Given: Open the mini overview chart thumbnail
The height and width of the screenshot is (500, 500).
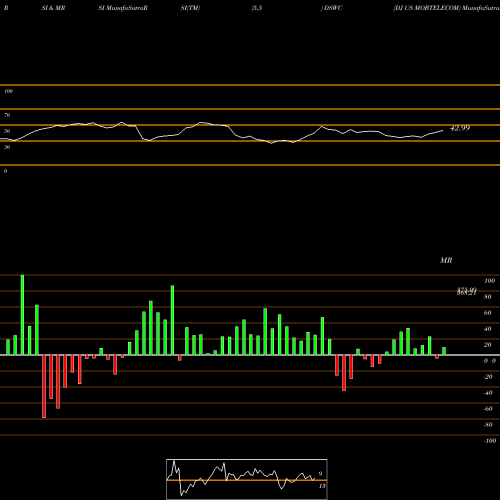Looking at the screenshot, I should pyautogui.click(x=247, y=479).
